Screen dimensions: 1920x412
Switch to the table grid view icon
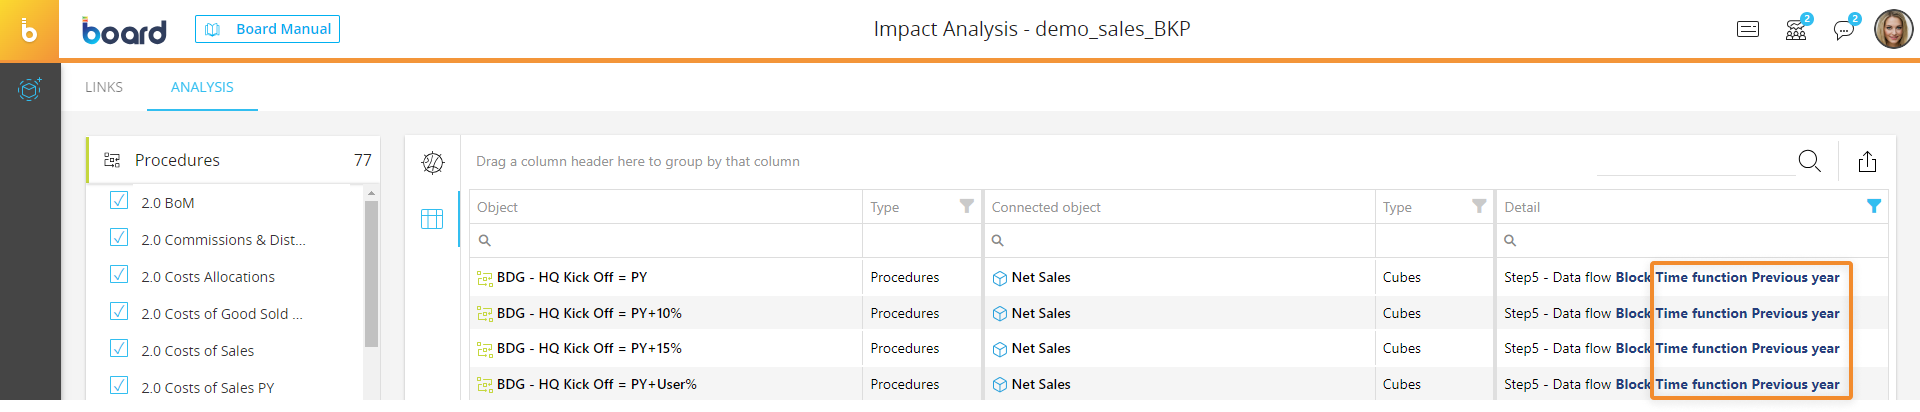(432, 219)
